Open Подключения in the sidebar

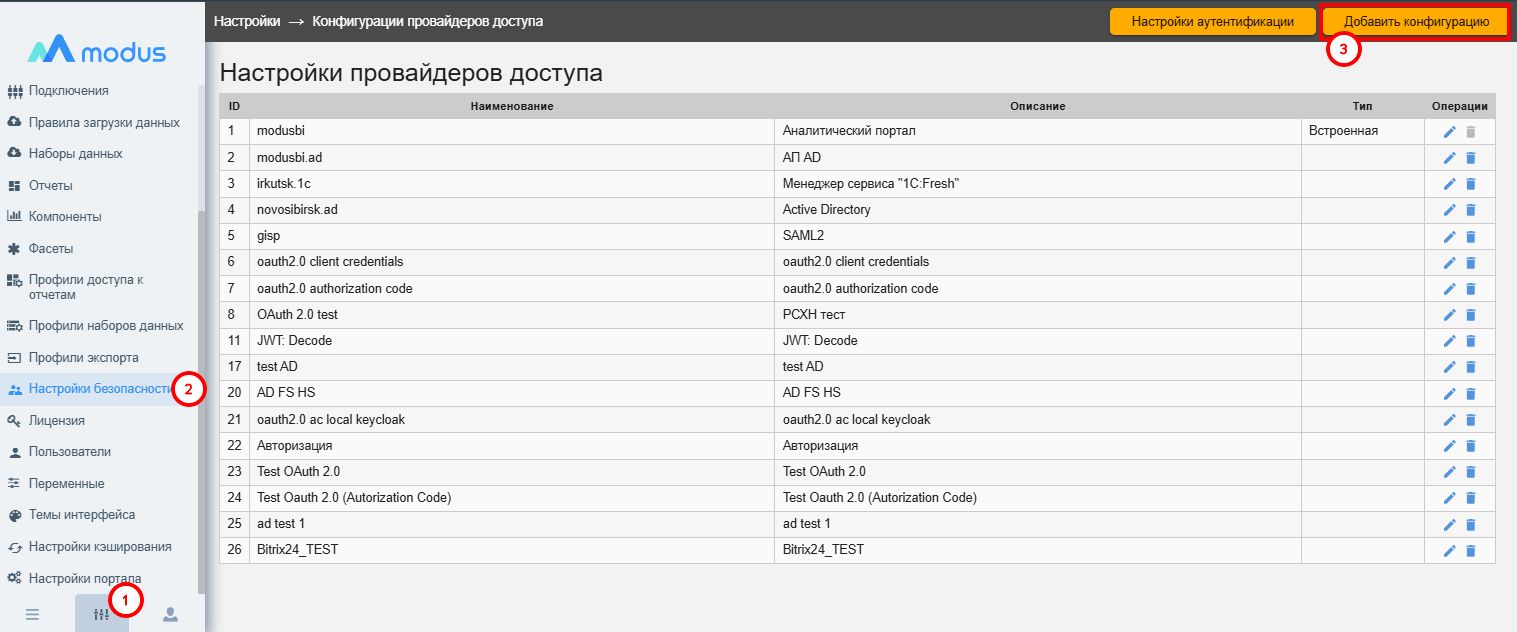click(68, 91)
